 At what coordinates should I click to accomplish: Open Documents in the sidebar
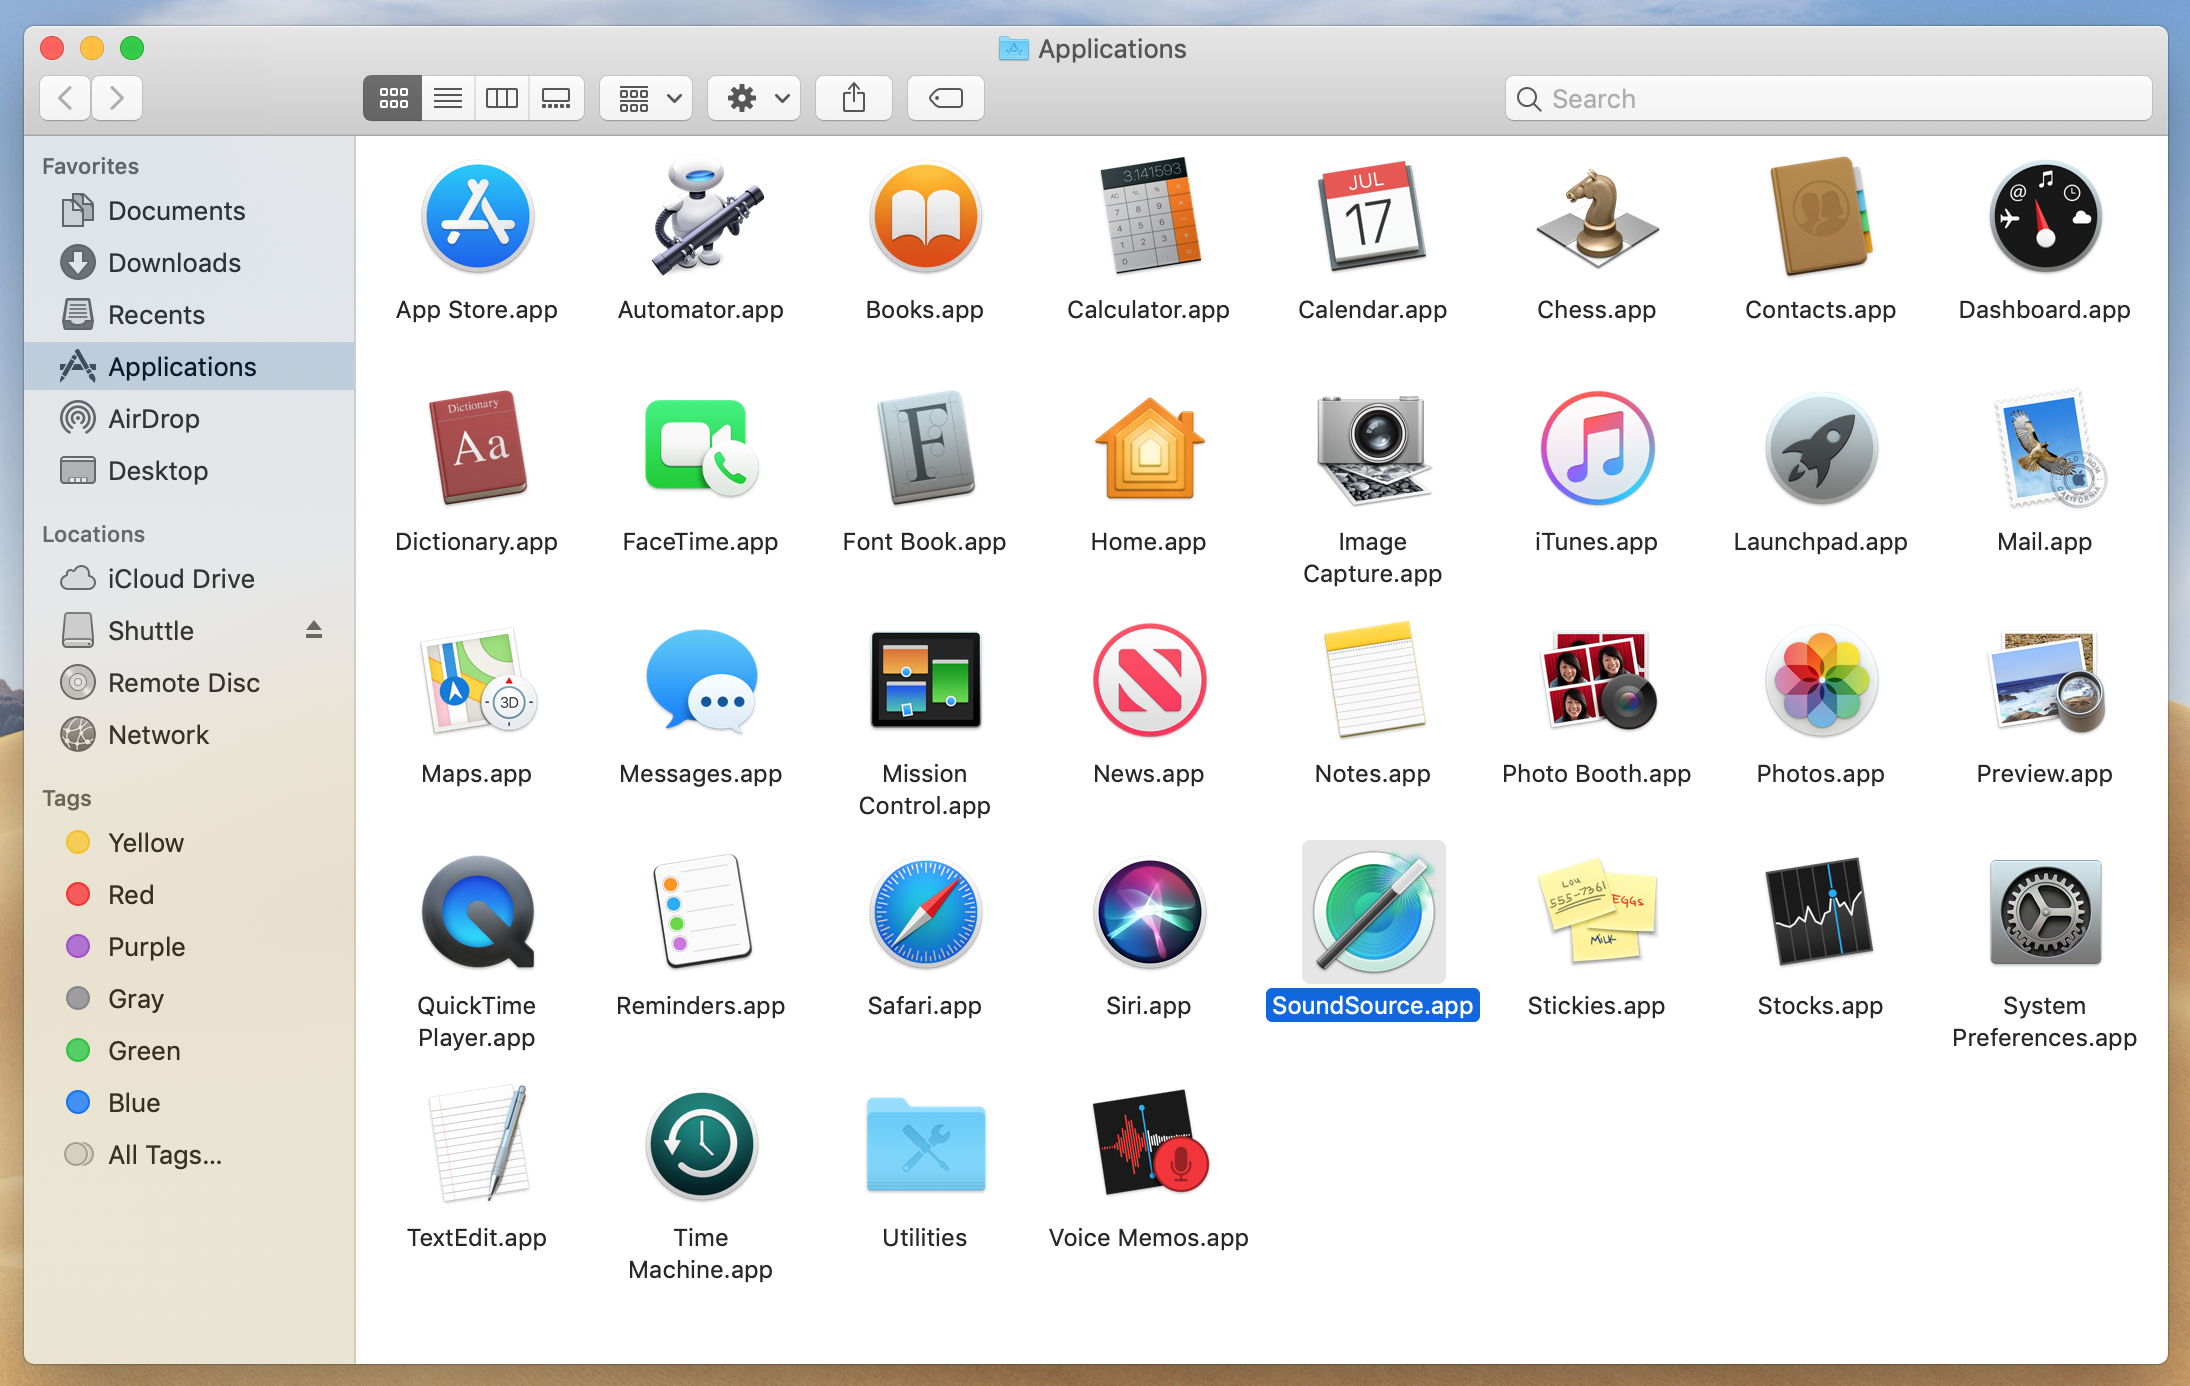pos(190,211)
